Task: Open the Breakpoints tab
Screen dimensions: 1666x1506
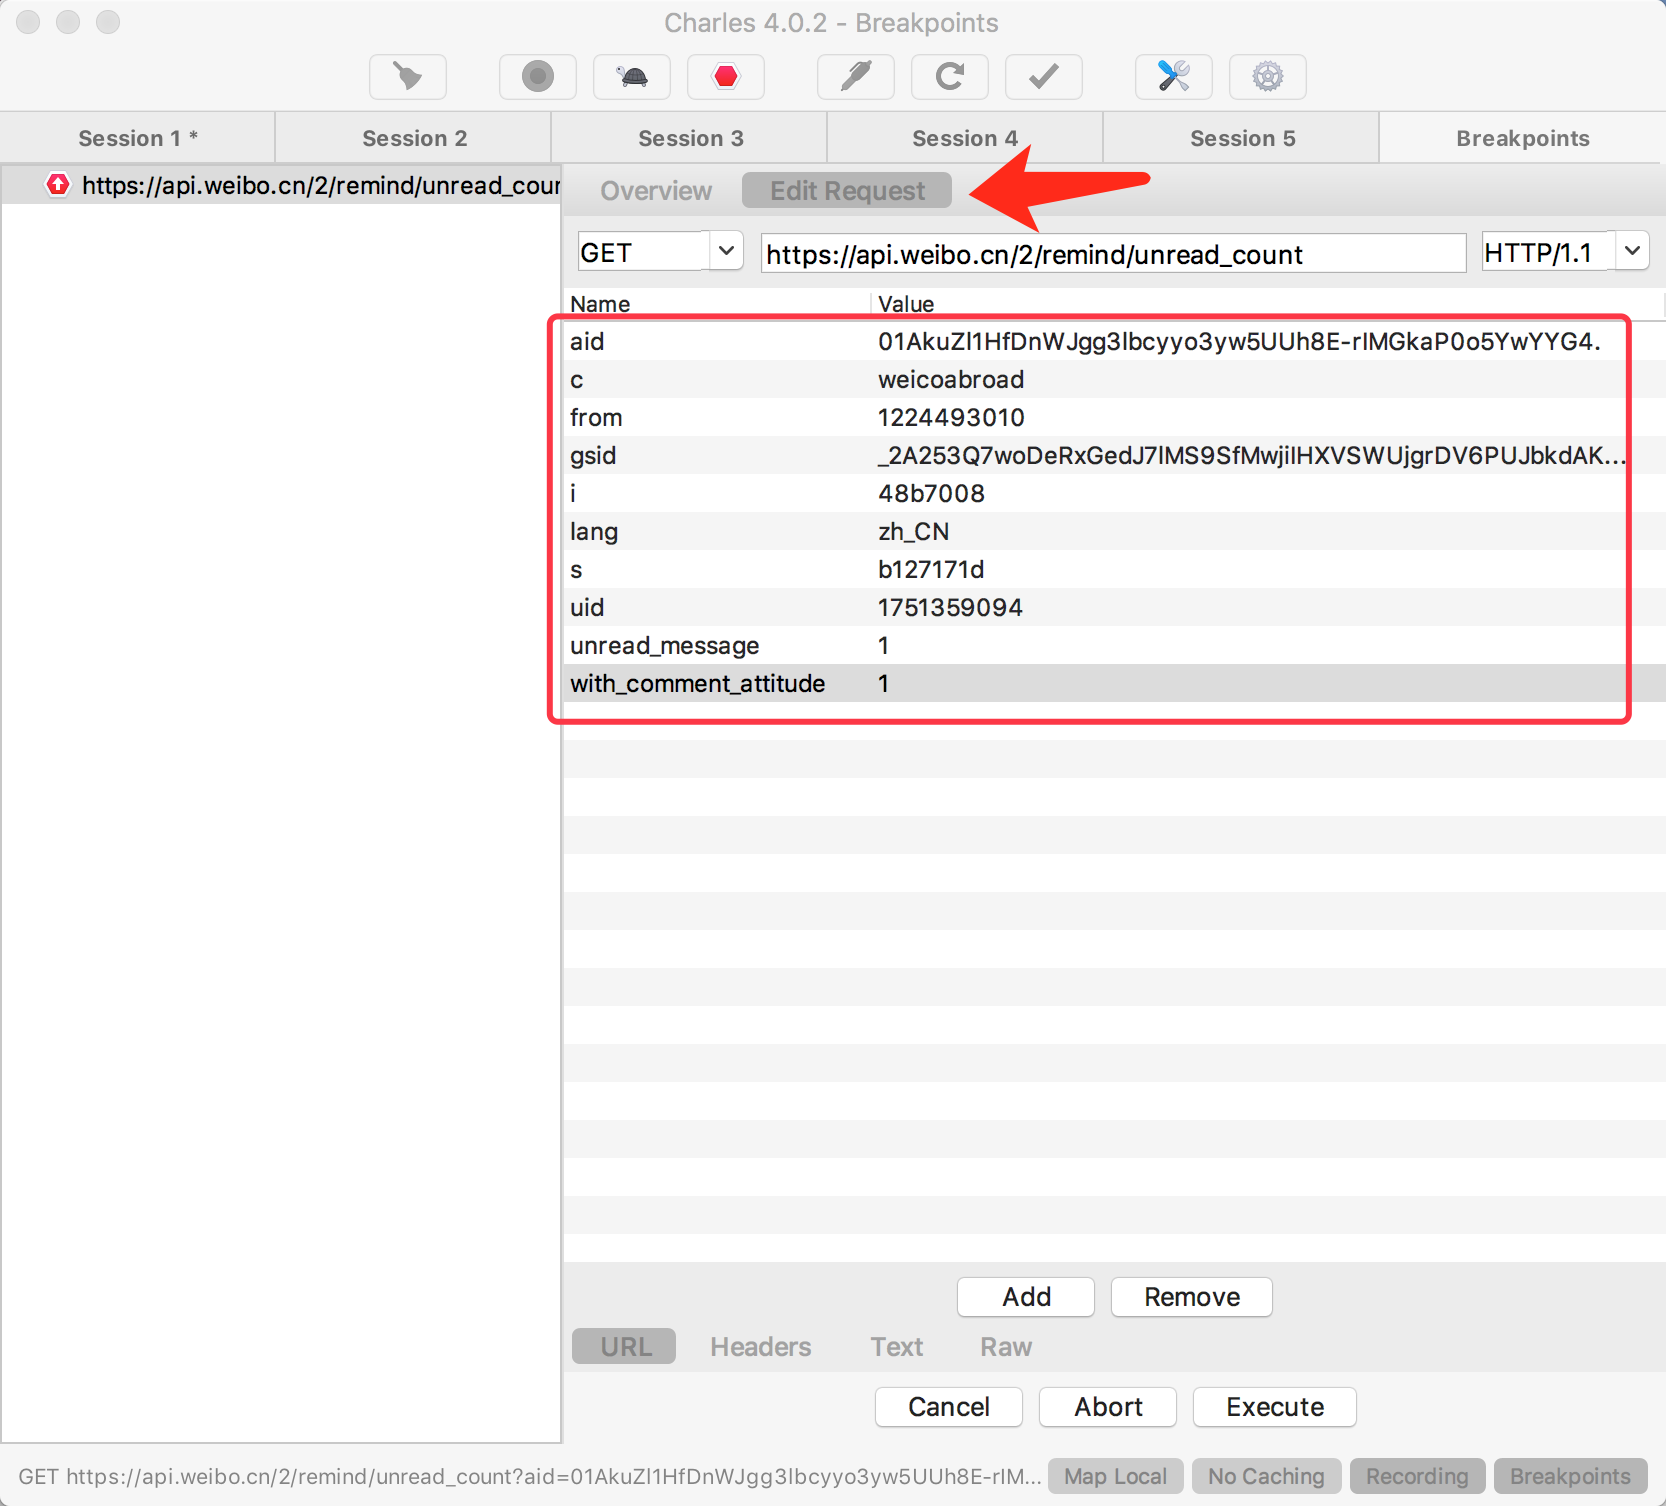Action: [1522, 138]
